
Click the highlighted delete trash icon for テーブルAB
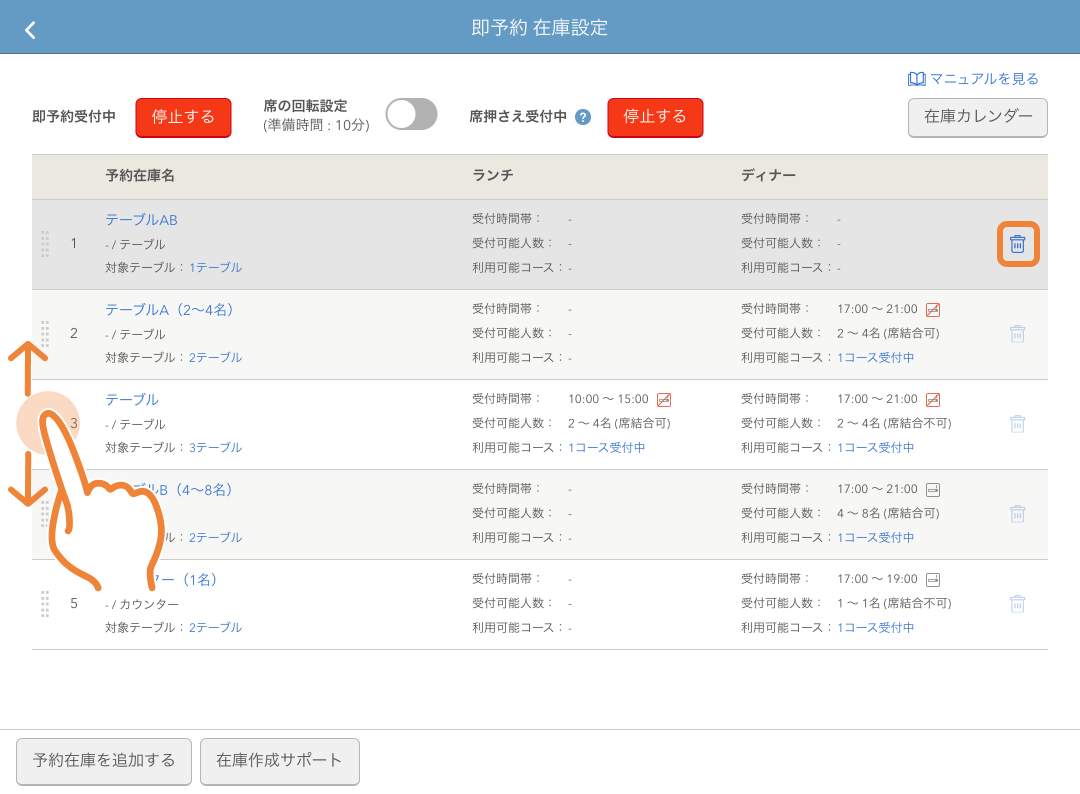tap(1017, 243)
